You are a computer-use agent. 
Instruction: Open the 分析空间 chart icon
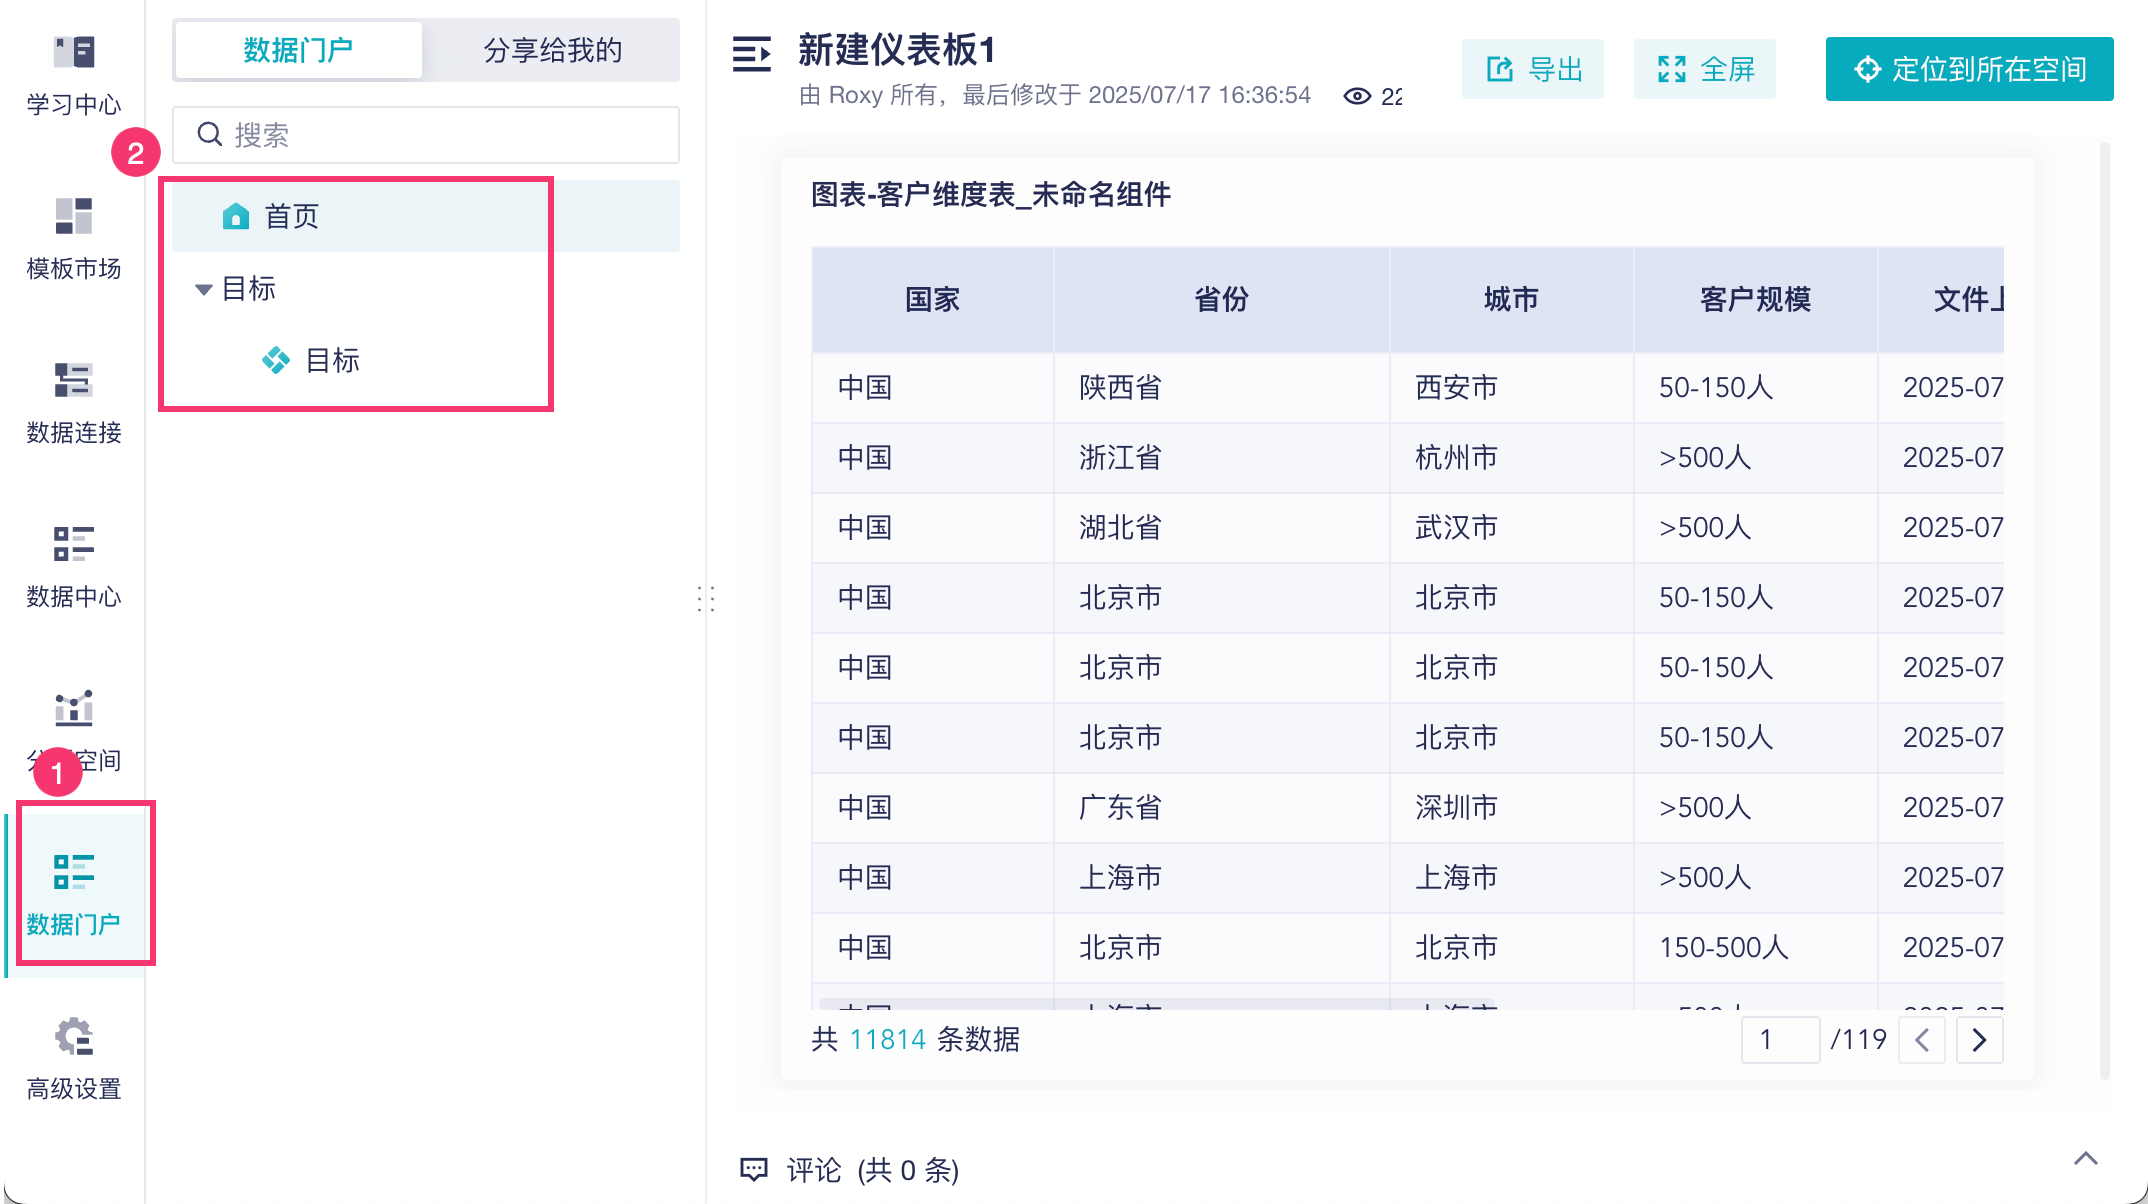(x=74, y=709)
